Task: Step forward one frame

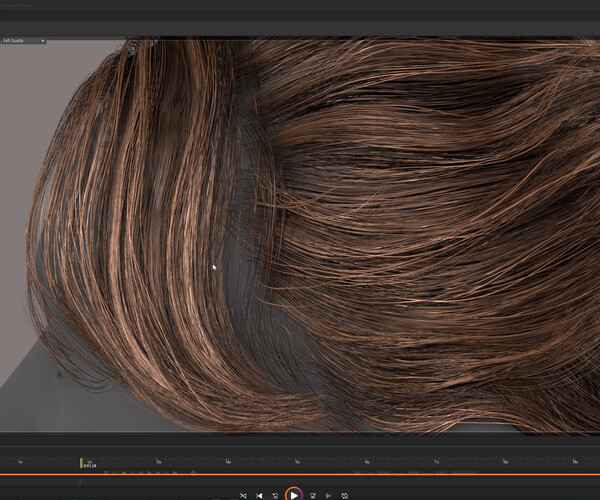Action: 312,494
